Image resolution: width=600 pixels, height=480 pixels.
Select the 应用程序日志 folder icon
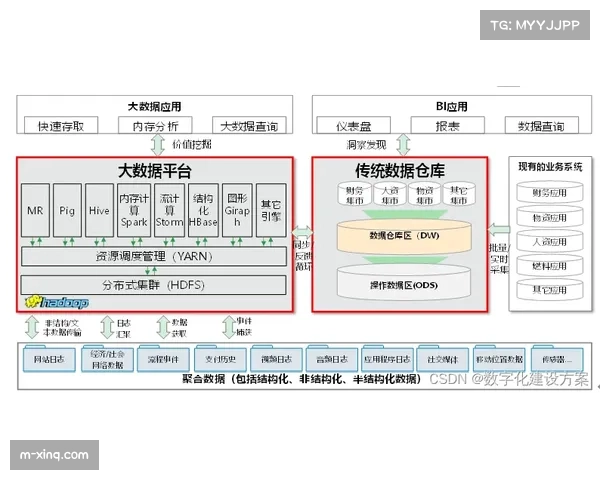coord(387,358)
